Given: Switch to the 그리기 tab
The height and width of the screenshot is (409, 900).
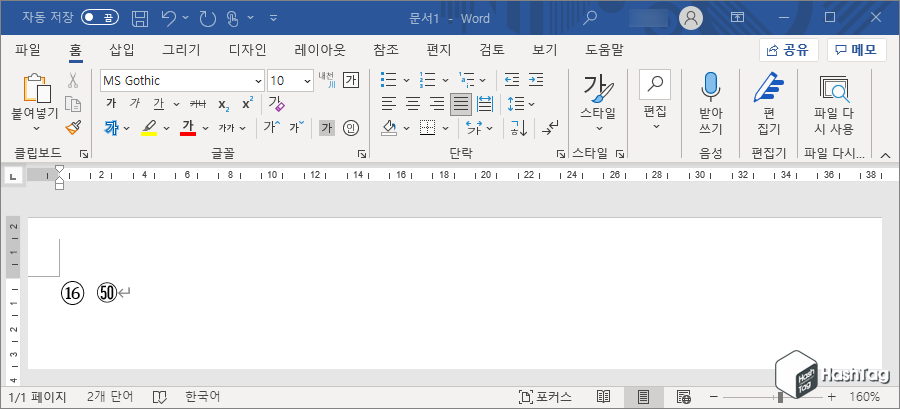Looking at the screenshot, I should point(181,50).
